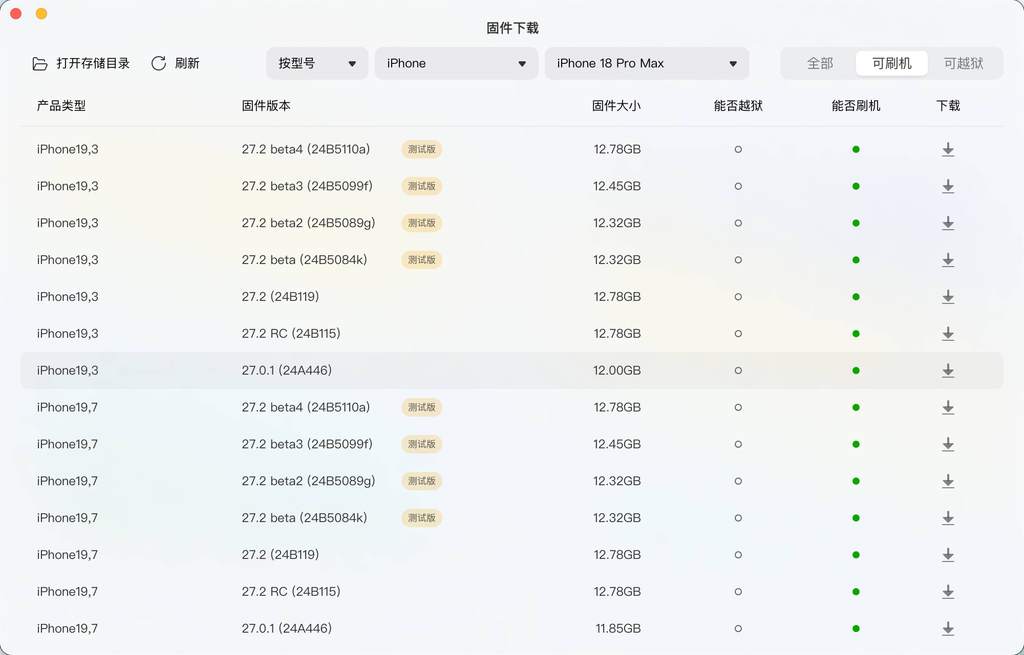
Task: Click the 固件下载 window title
Action: point(513,28)
